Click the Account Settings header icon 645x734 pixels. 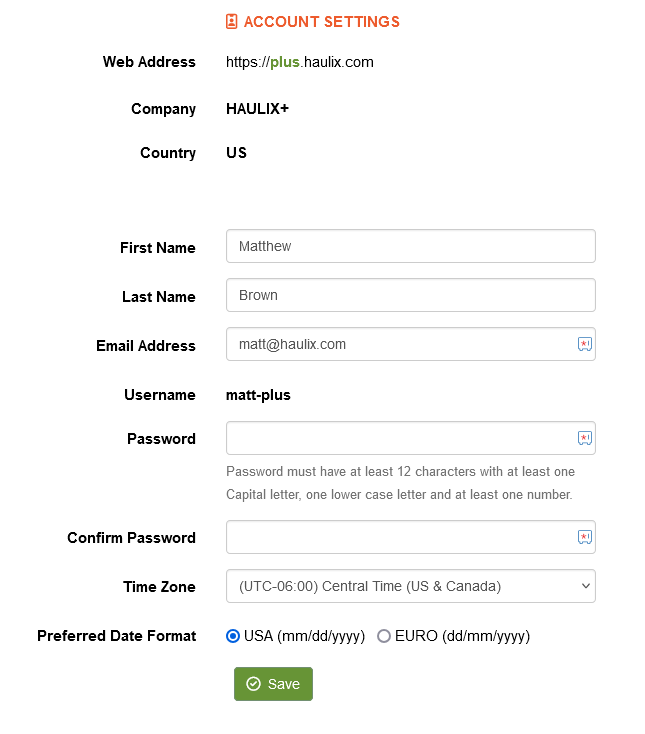tap(232, 21)
